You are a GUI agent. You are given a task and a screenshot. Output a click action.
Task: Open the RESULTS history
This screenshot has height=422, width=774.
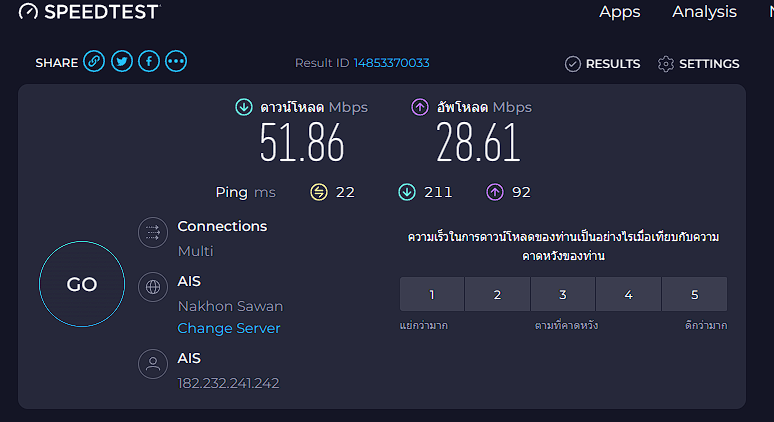pyautogui.click(x=602, y=64)
